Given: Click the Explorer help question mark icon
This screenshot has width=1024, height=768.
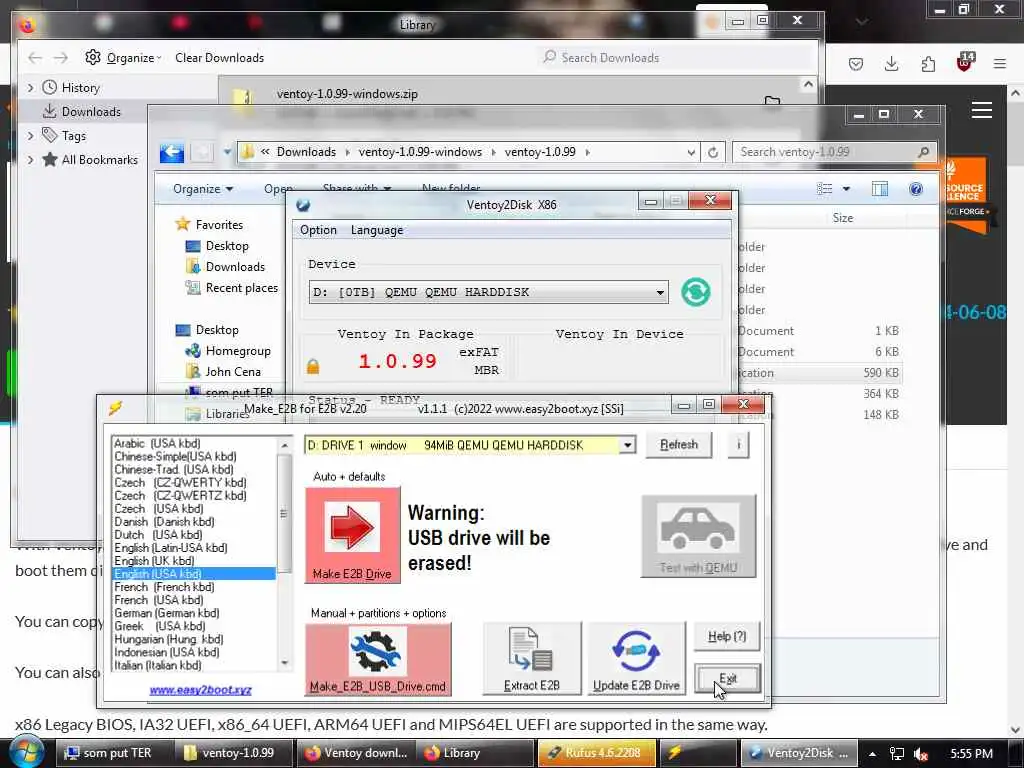Looking at the screenshot, I should (916, 189).
